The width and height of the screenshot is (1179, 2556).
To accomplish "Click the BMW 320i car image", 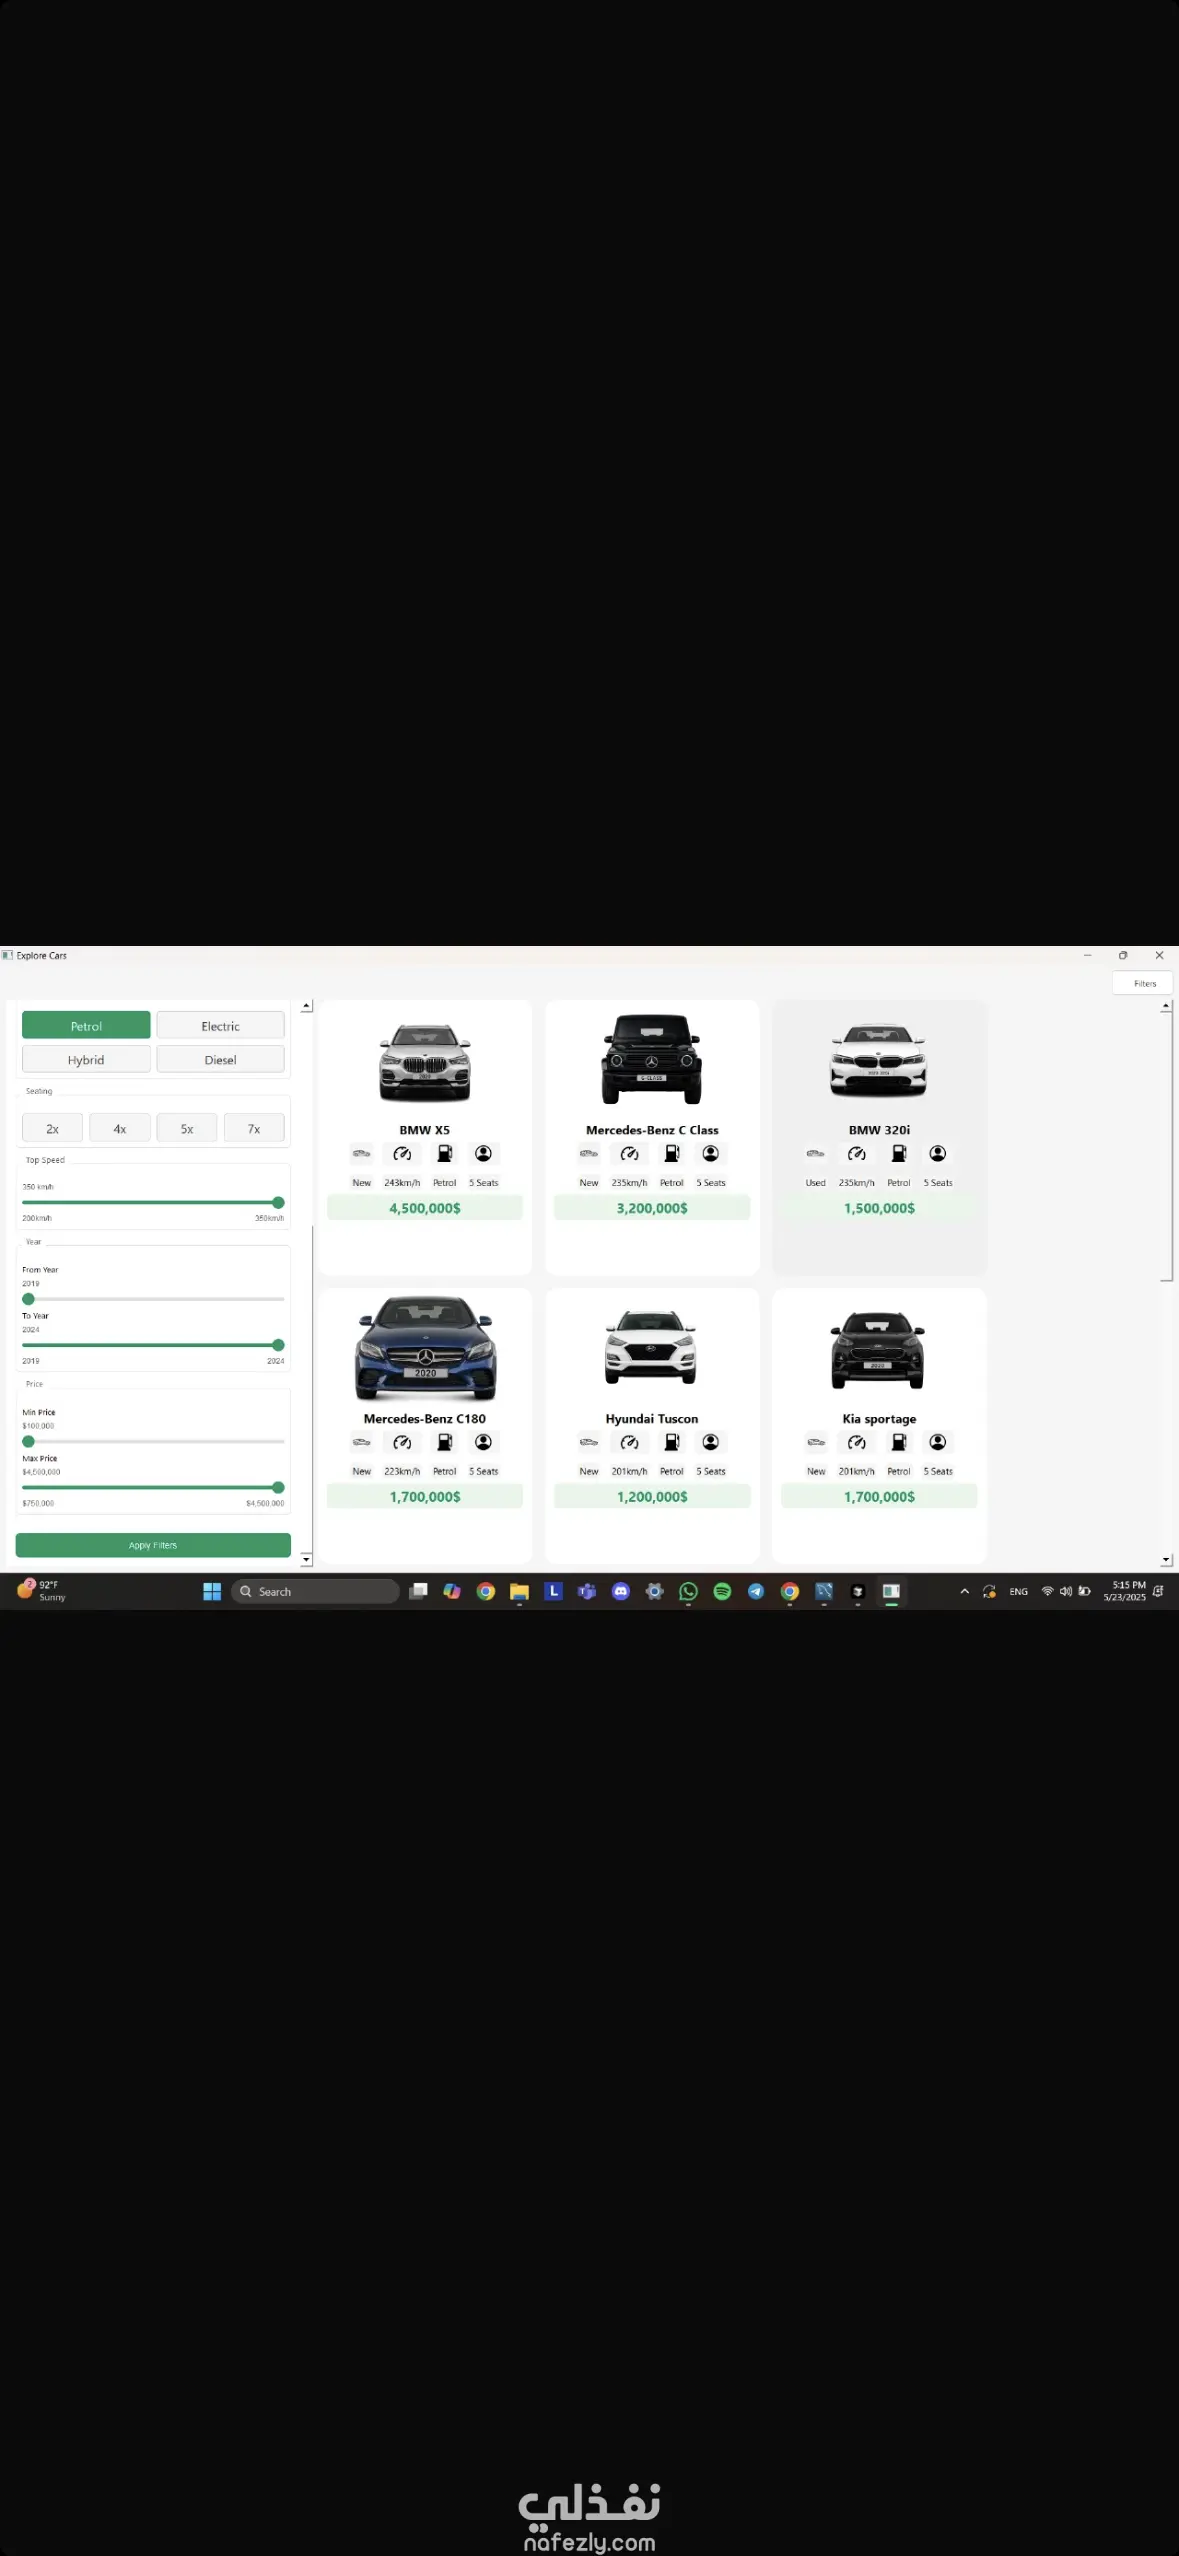I will click(878, 1061).
